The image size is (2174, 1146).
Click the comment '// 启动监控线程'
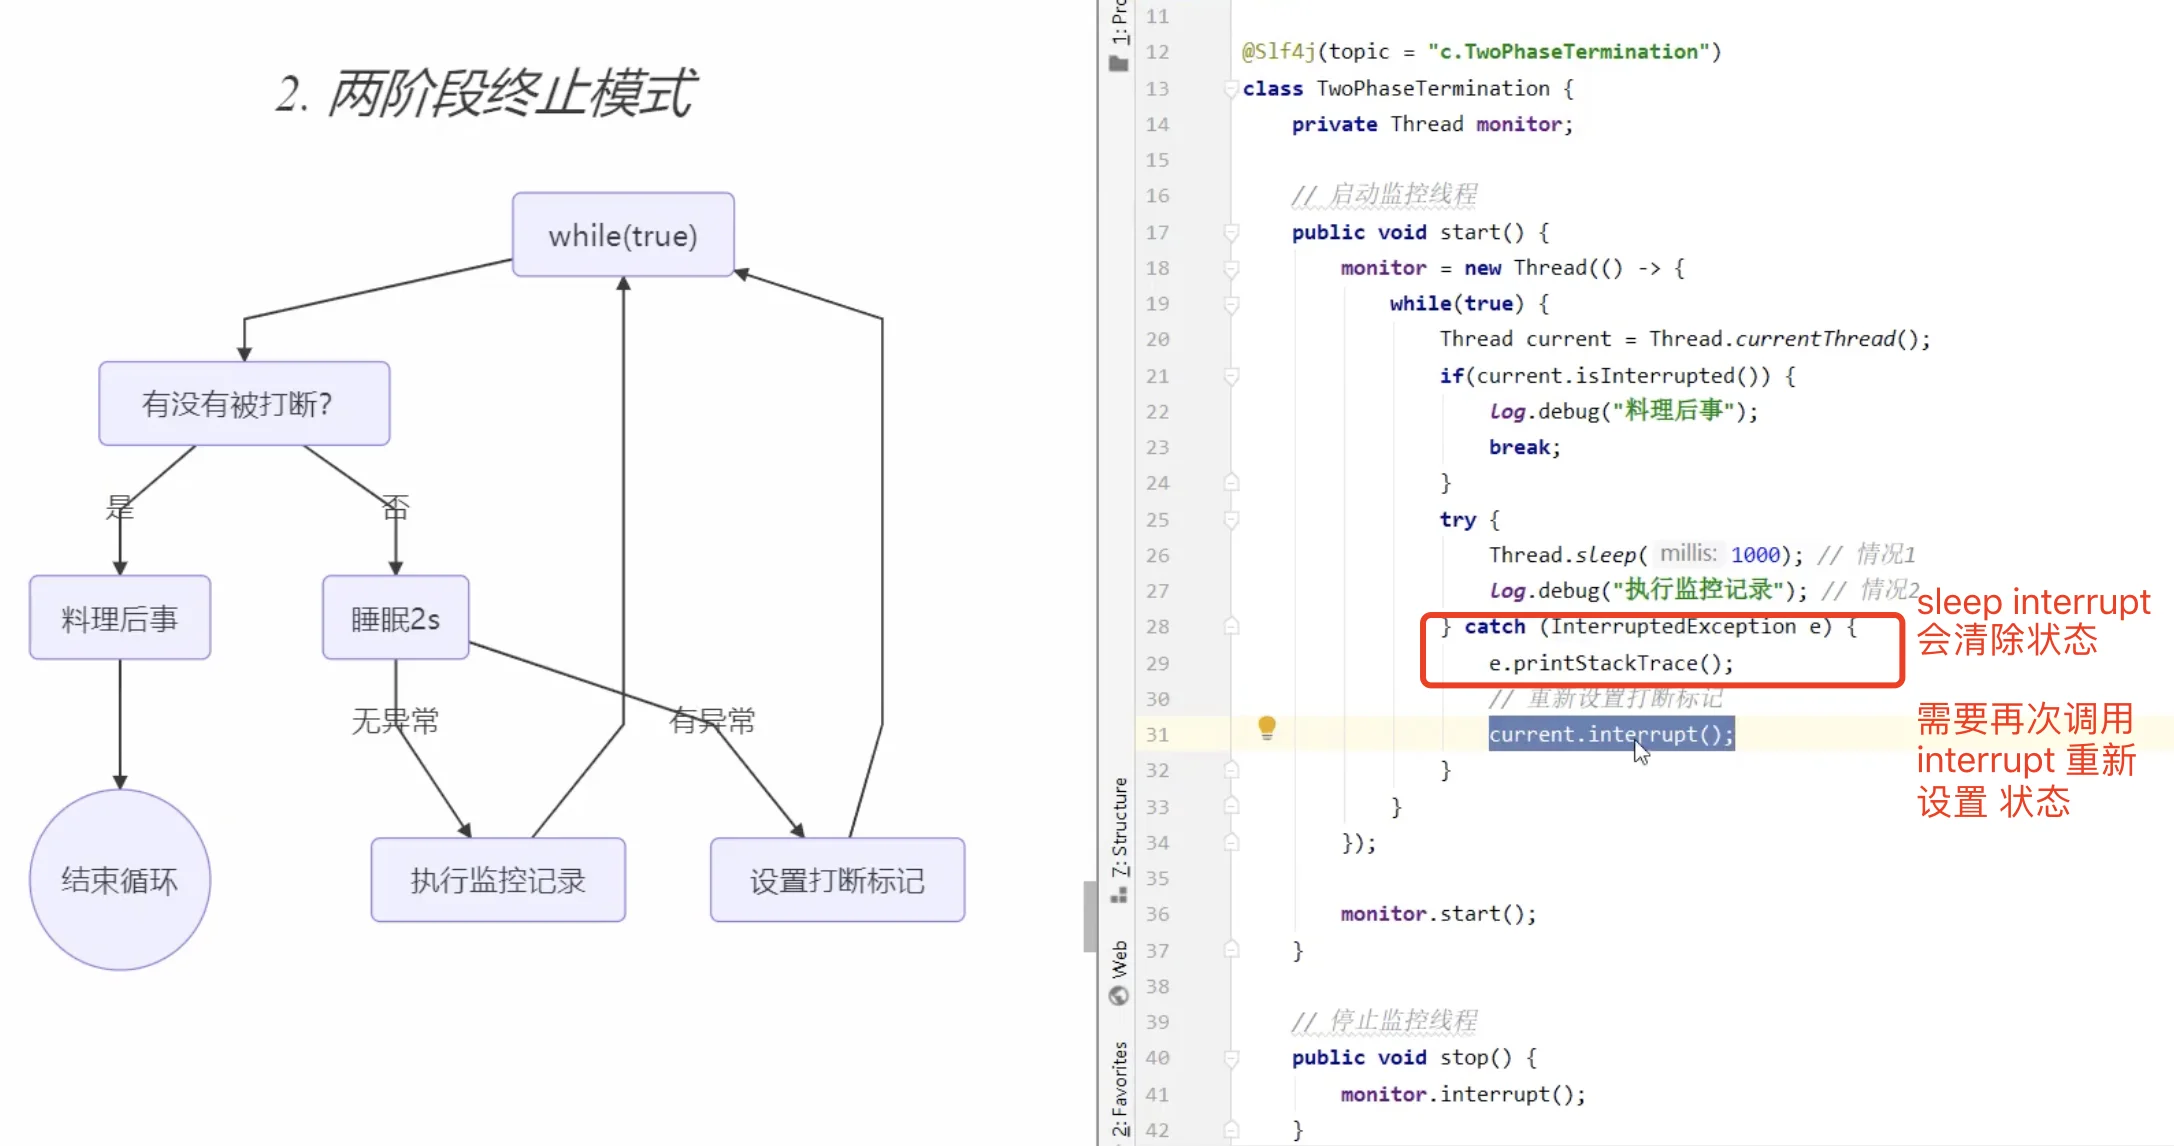(x=1384, y=195)
